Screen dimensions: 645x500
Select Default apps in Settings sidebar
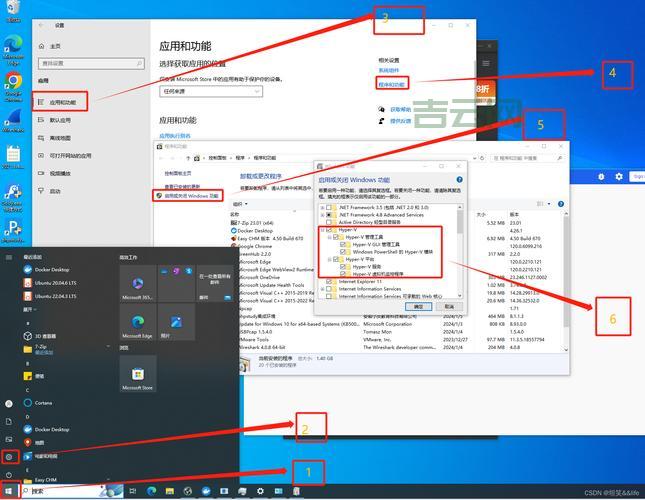coord(60,120)
